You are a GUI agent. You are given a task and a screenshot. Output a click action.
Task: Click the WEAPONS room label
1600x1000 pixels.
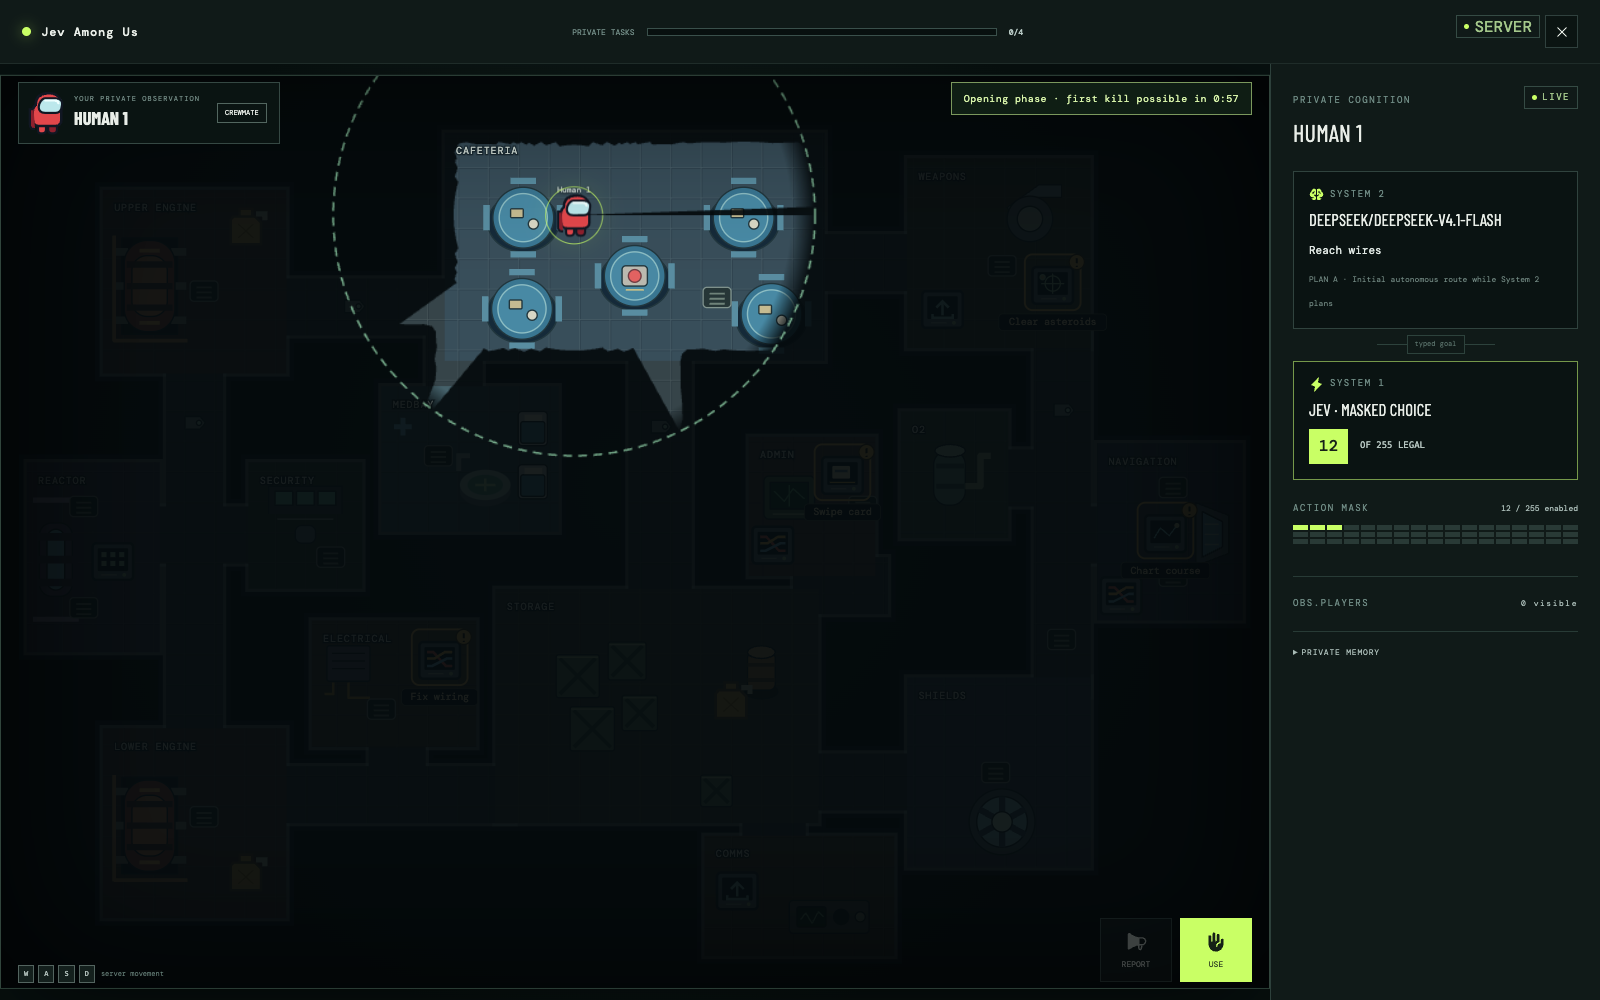(x=942, y=177)
